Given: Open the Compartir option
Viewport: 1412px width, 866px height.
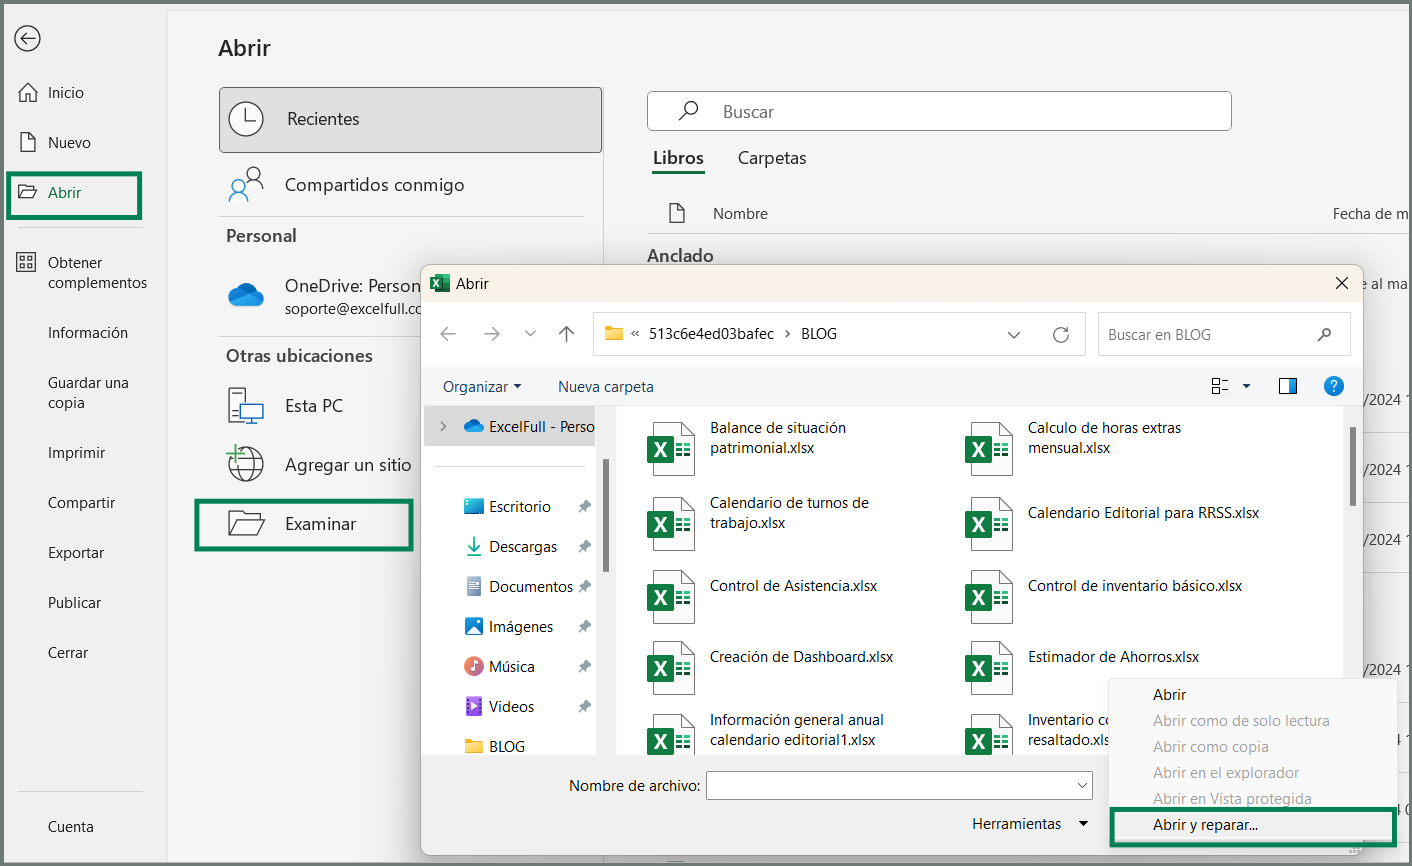Looking at the screenshot, I should point(81,503).
